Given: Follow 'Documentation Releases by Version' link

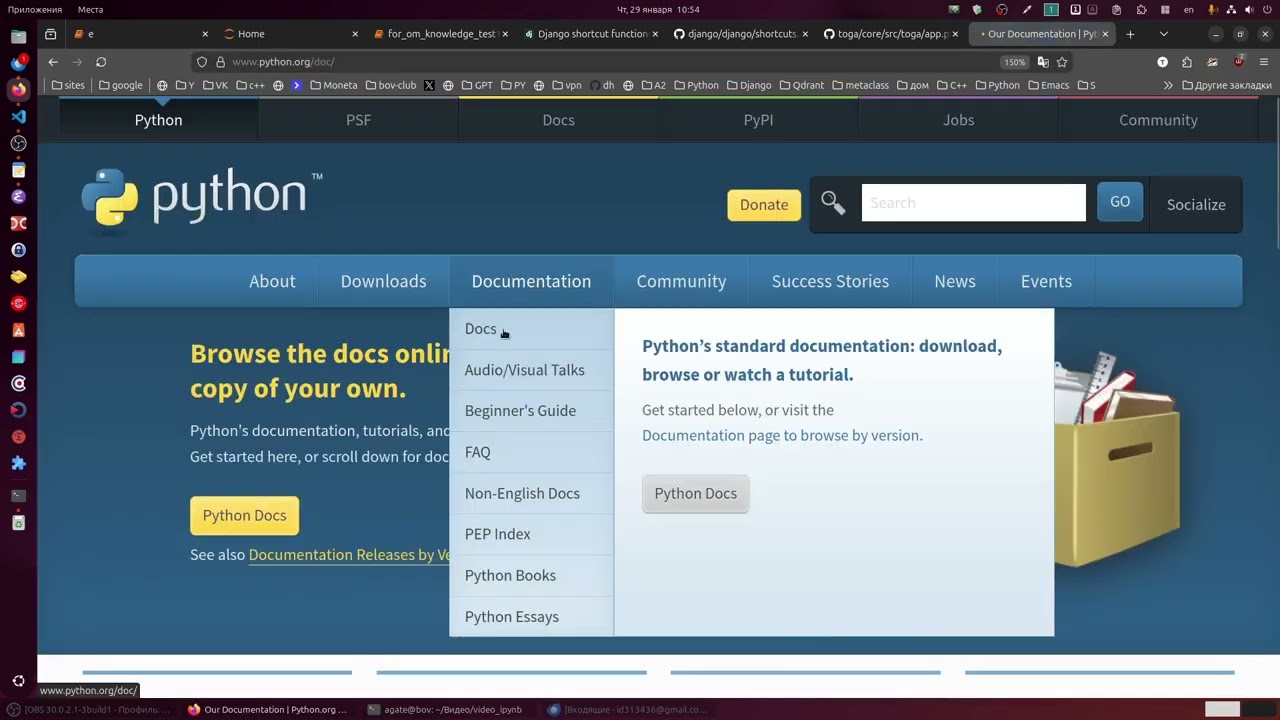Looking at the screenshot, I should click(349, 554).
